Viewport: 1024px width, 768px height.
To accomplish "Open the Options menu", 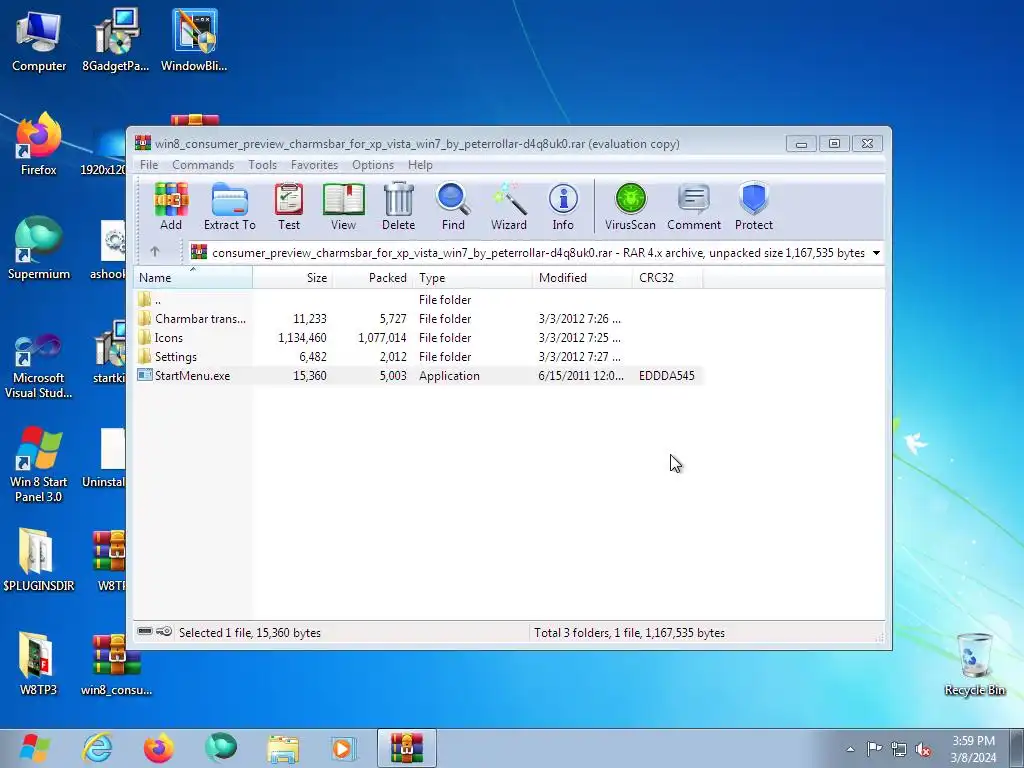I will click(x=373, y=165).
